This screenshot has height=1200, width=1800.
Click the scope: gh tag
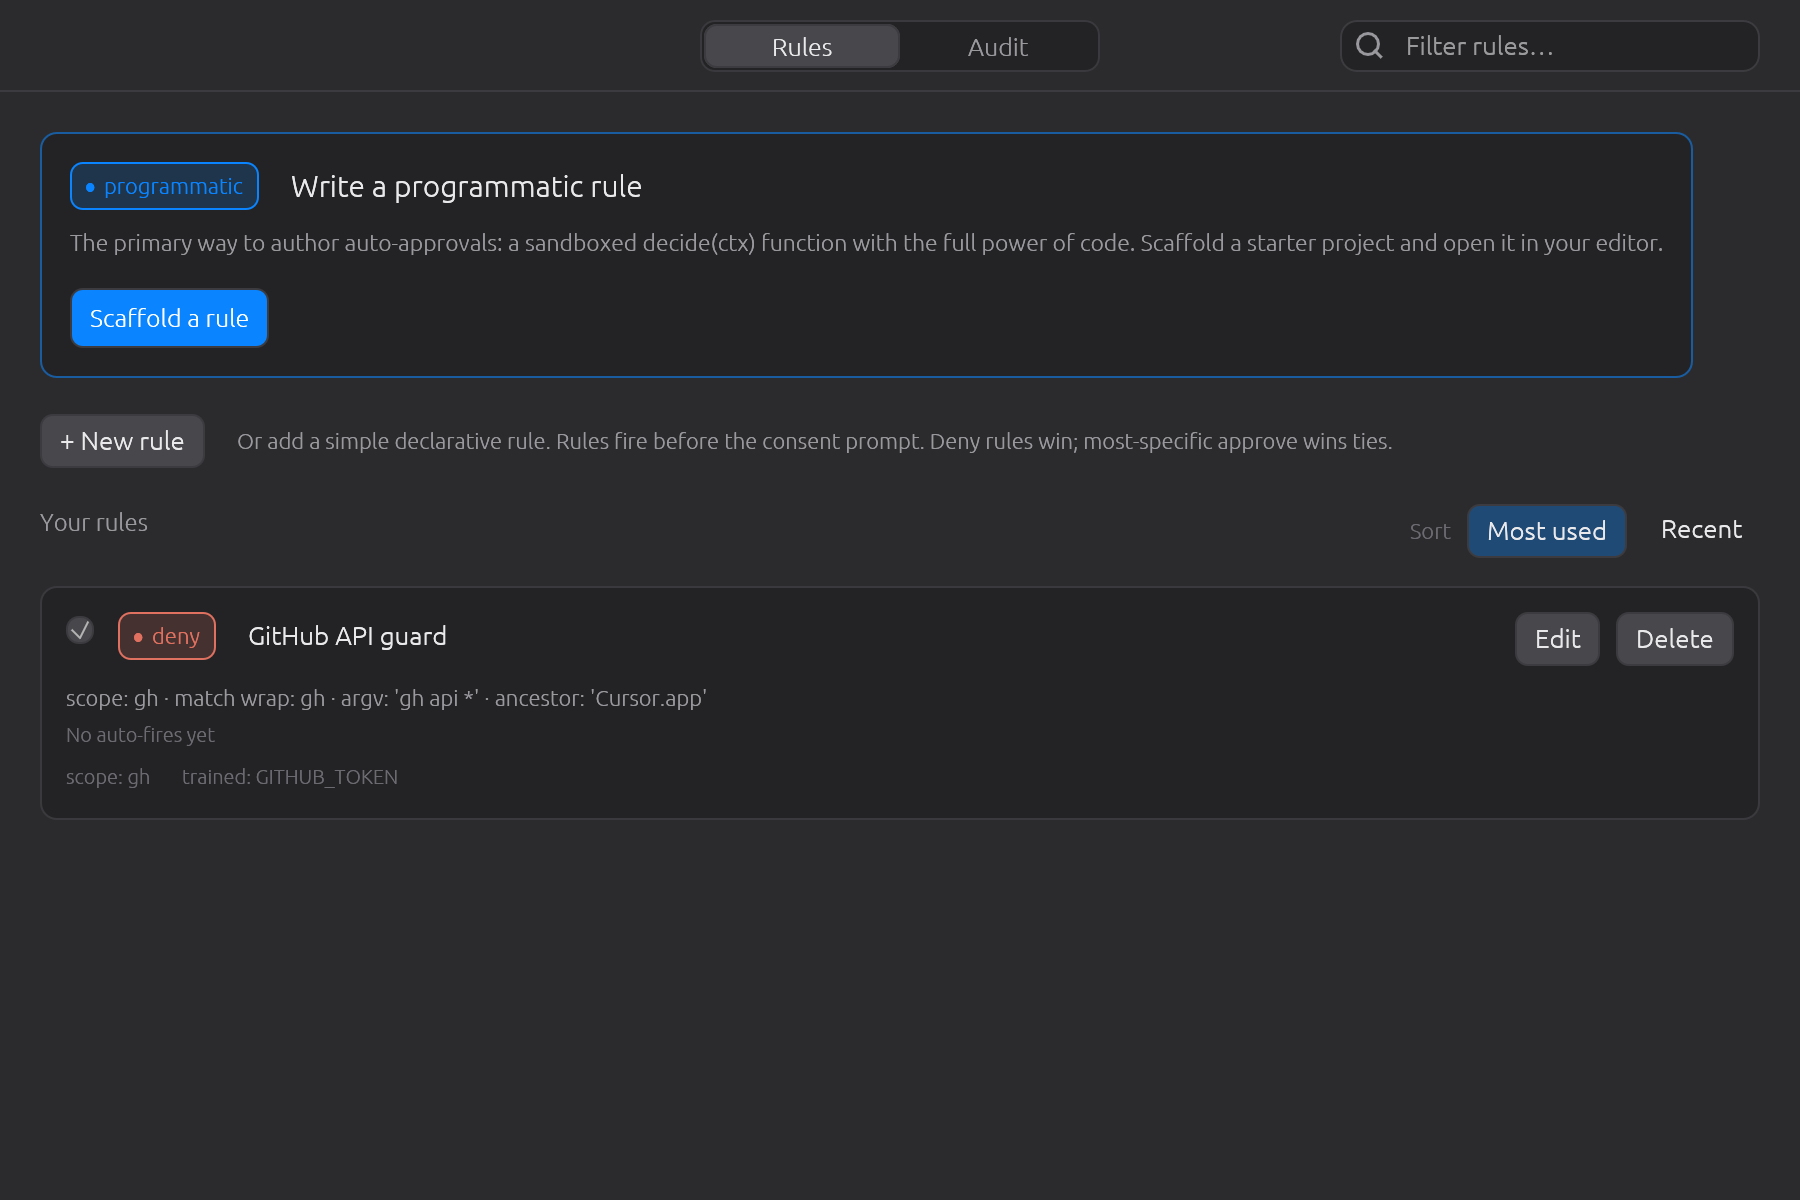click(108, 777)
